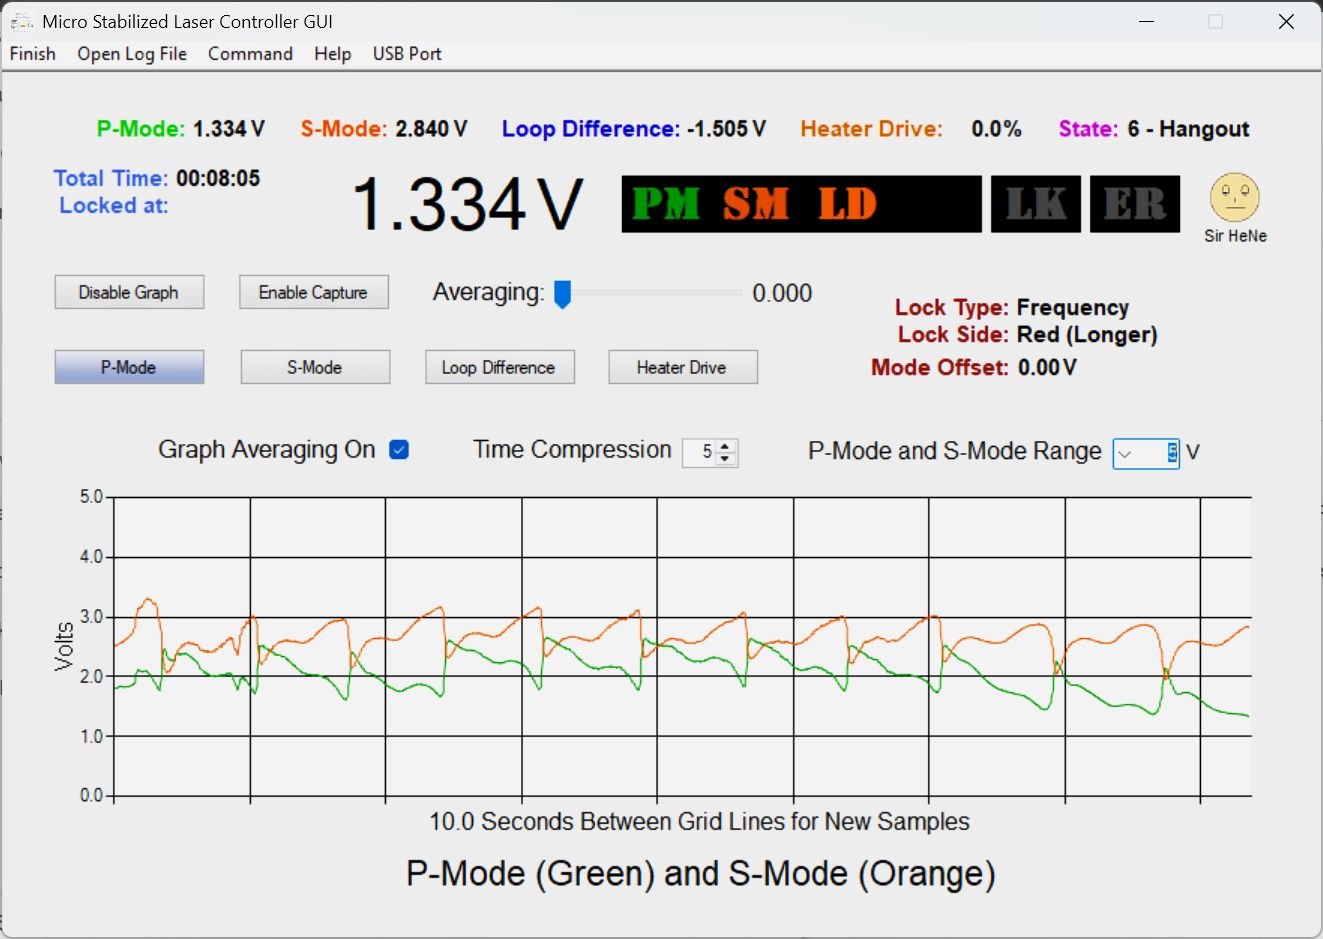Viewport: 1323px width, 939px height.
Task: Click the ER error indicator
Action: click(x=1134, y=204)
